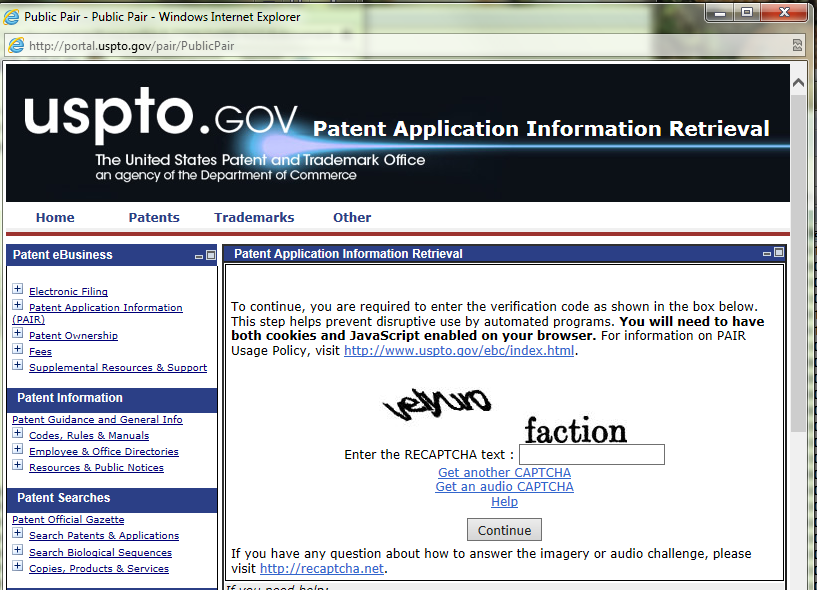817x590 pixels.
Task: Click the 'faction' CAPTCHA word image
Action: (x=575, y=430)
